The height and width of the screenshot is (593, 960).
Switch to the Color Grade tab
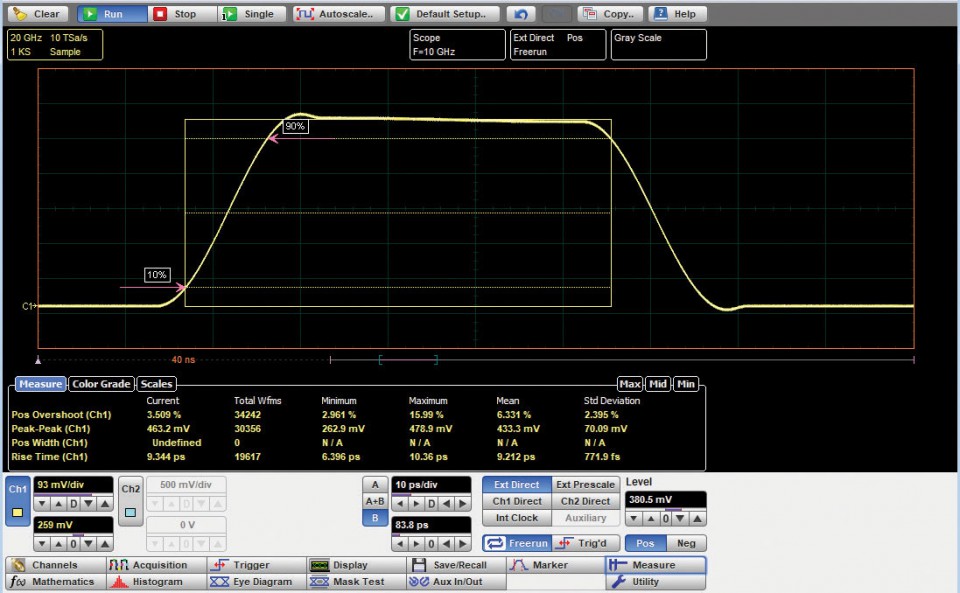(101, 384)
